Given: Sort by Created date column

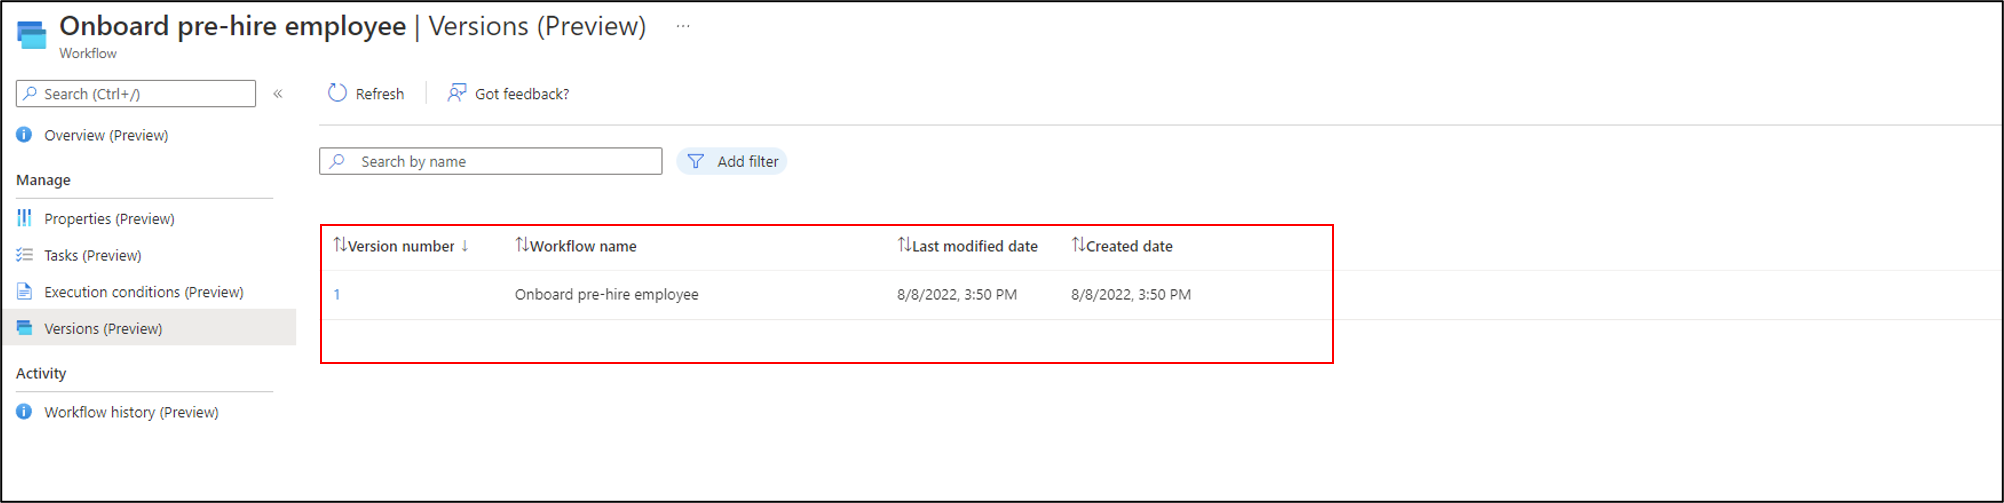Looking at the screenshot, I should click(x=1128, y=246).
